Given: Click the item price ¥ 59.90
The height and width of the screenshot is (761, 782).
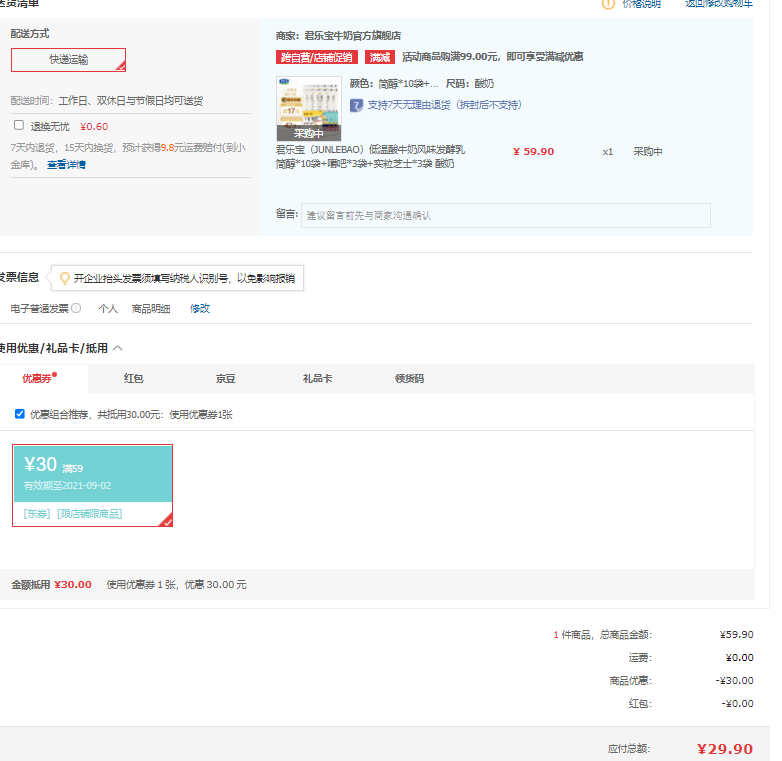Looking at the screenshot, I should coord(533,152).
